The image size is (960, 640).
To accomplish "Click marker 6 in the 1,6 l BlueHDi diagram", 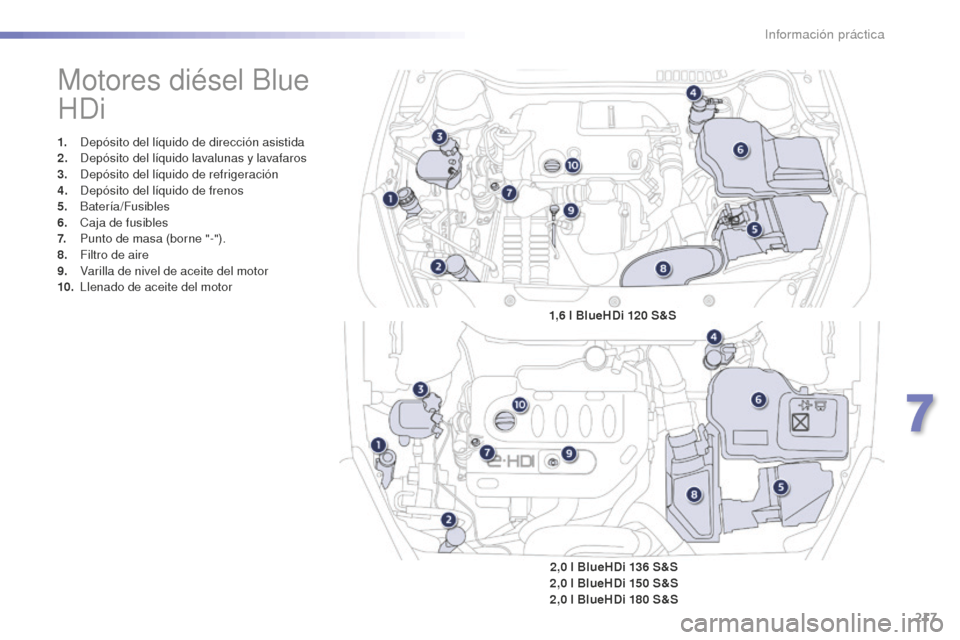I will coord(740,149).
